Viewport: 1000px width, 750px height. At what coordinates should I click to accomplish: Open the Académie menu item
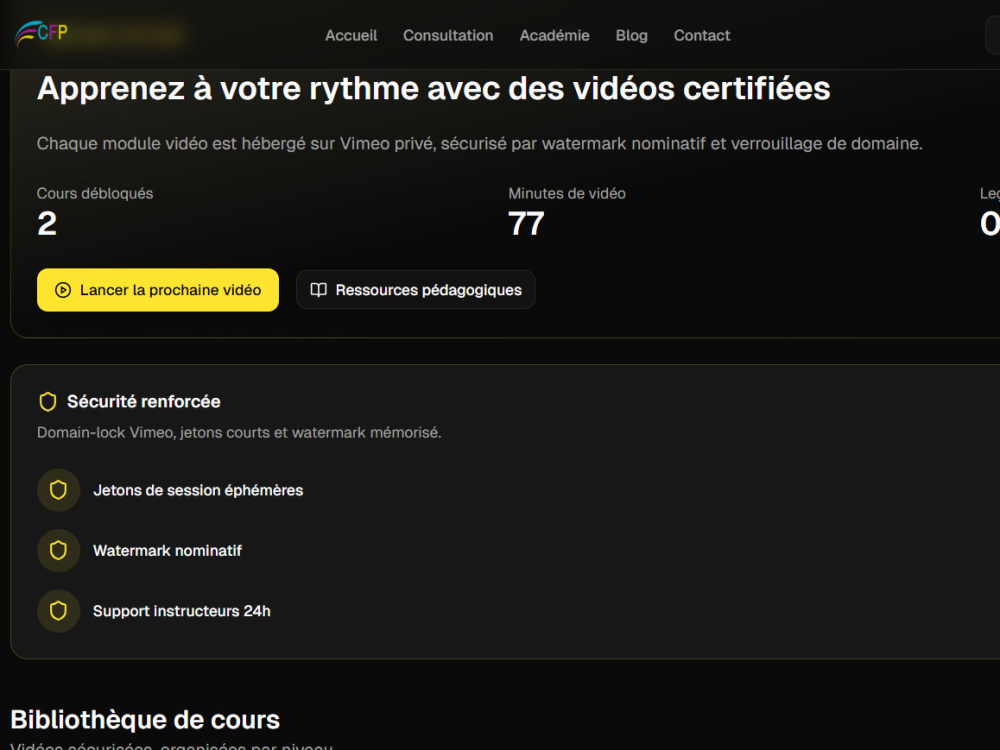pyautogui.click(x=554, y=36)
